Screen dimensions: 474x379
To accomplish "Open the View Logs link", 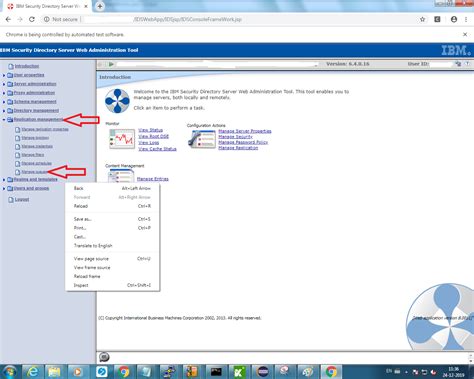I will coord(148,143).
